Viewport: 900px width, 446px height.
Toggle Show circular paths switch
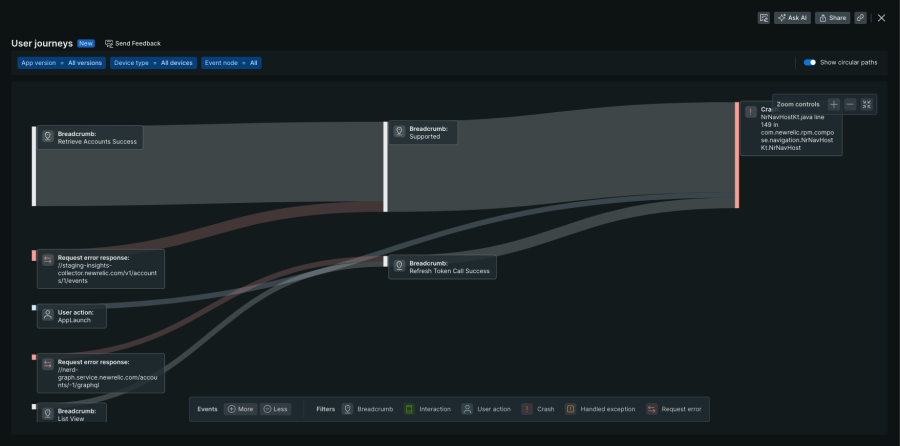tap(810, 62)
